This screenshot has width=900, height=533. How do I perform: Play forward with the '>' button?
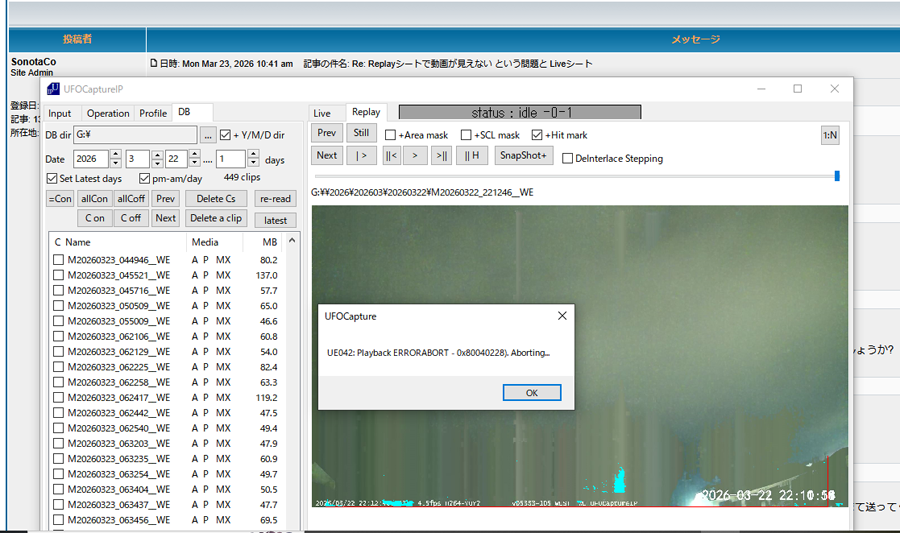point(415,155)
